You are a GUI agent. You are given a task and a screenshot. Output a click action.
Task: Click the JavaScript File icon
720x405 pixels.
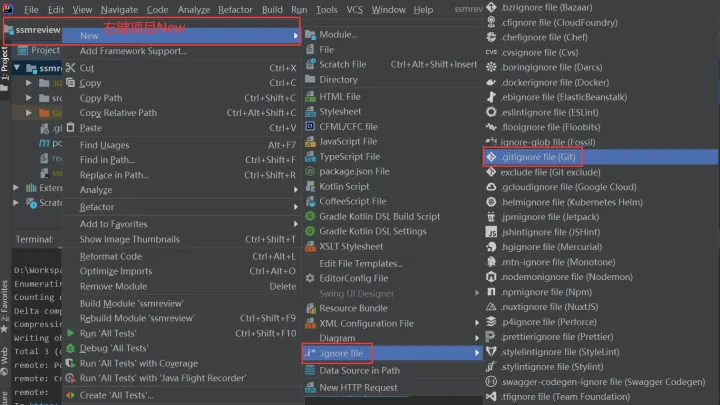[x=310, y=141]
